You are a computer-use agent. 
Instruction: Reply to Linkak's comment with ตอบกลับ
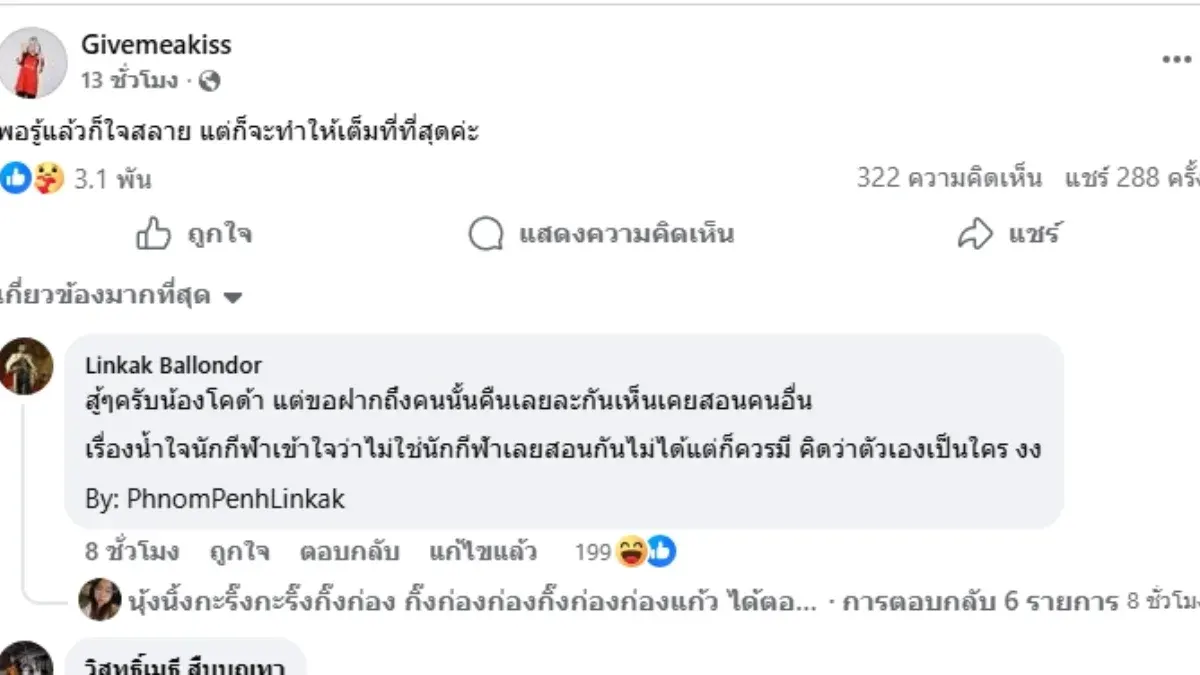click(x=349, y=551)
